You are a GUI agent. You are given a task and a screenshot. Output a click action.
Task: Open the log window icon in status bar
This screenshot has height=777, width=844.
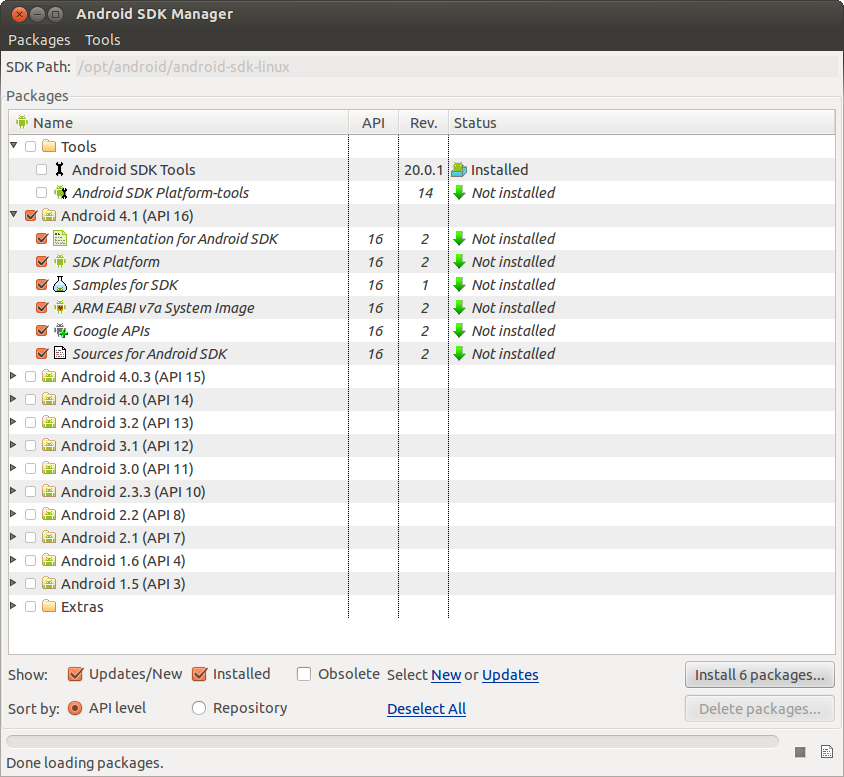pyautogui.click(x=827, y=752)
